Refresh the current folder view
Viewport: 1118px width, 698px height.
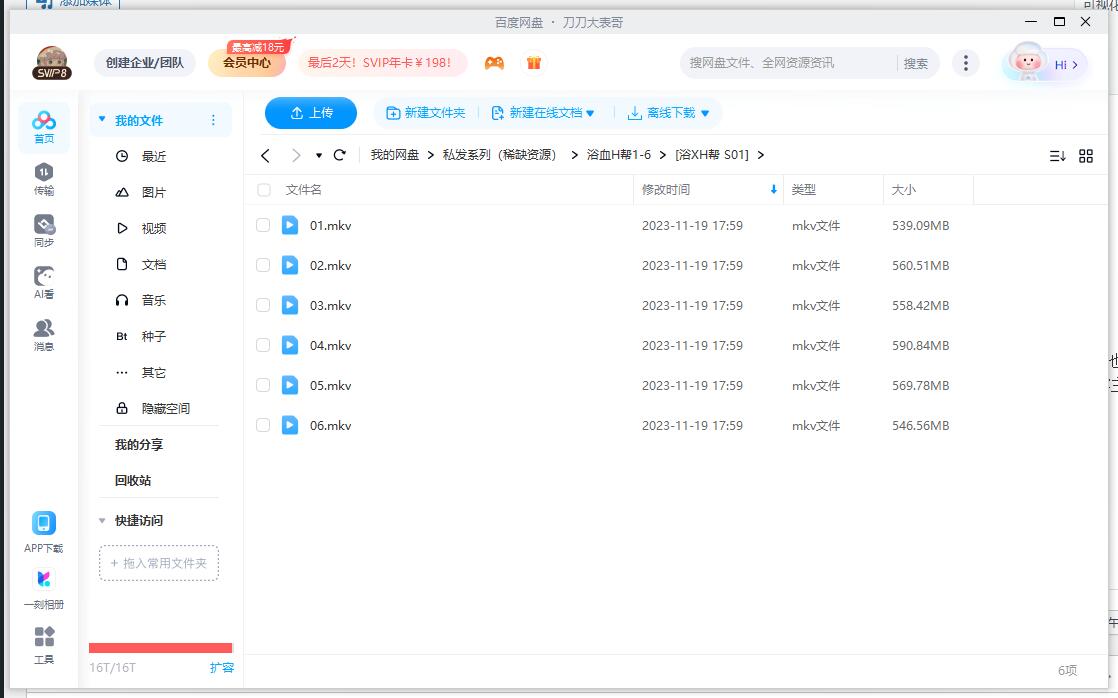pyautogui.click(x=339, y=155)
